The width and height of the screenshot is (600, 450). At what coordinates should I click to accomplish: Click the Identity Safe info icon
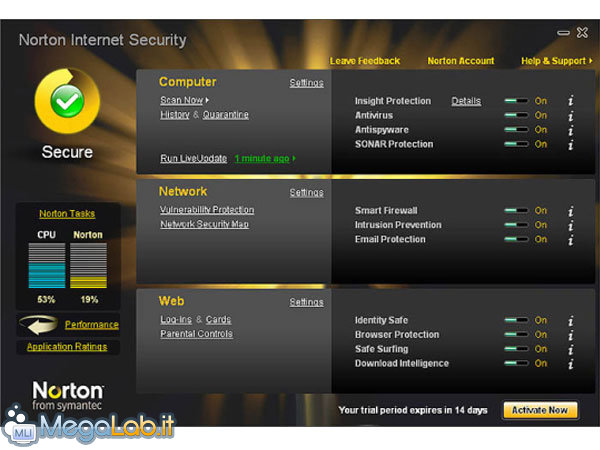click(571, 320)
